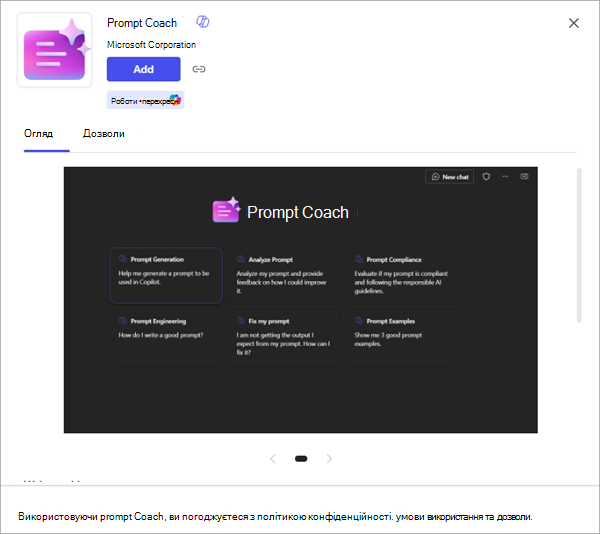Click the Prompt Coach title text at top

[x=142, y=23]
